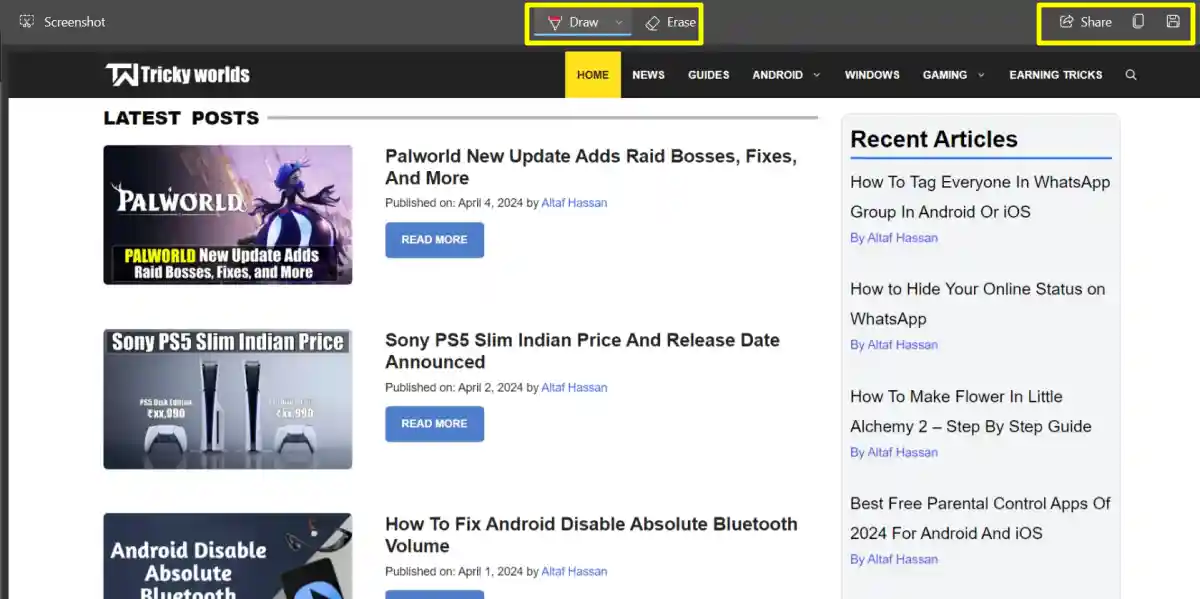
Task: Open sharing options via the Share icon
Action: 1083,21
